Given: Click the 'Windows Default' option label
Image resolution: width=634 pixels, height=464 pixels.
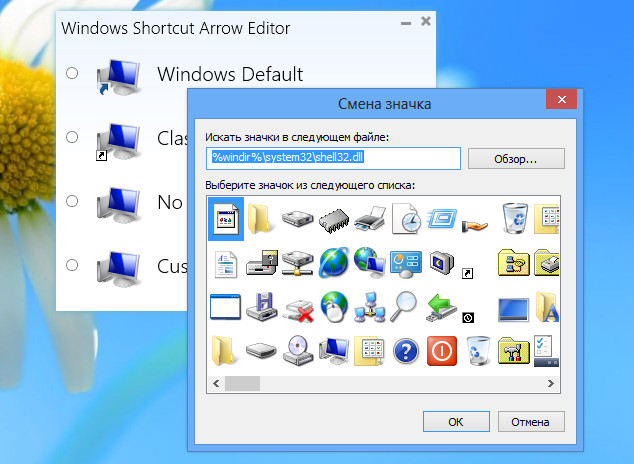Looking at the screenshot, I should 230,74.
